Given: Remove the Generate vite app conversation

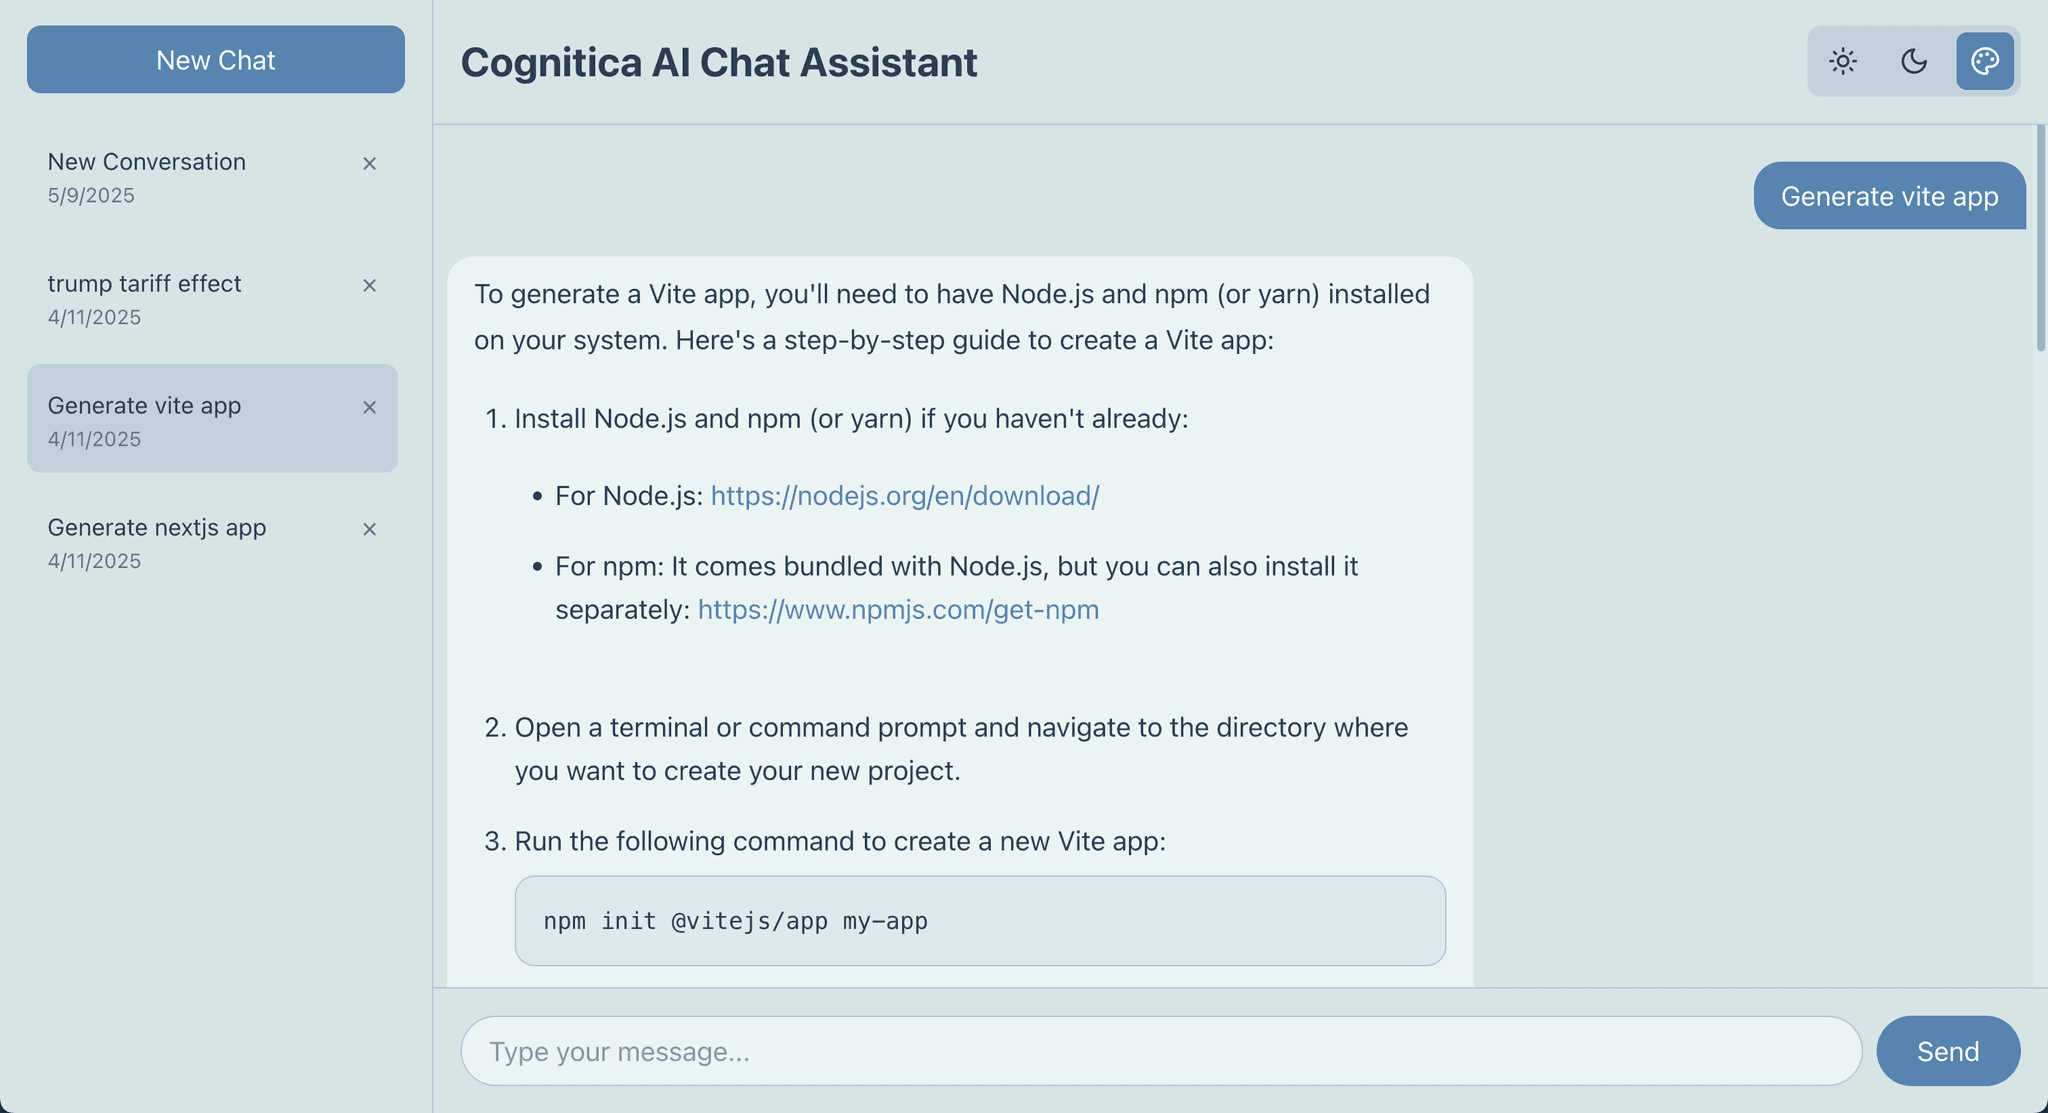Looking at the screenshot, I should pos(369,407).
